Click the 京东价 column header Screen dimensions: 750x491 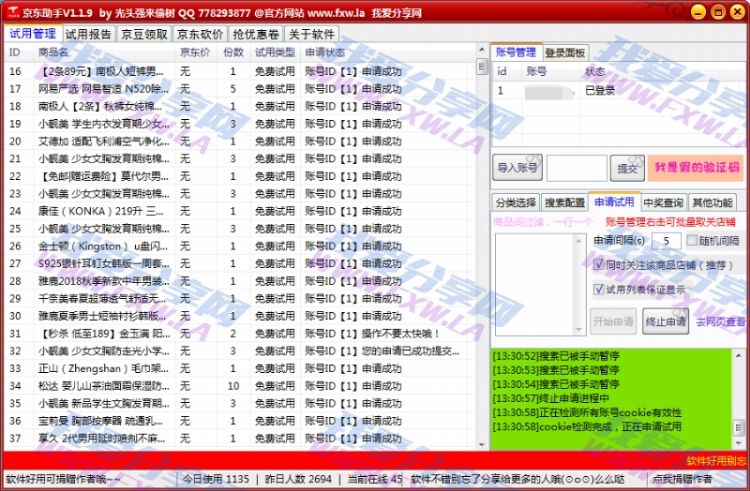click(x=195, y=52)
